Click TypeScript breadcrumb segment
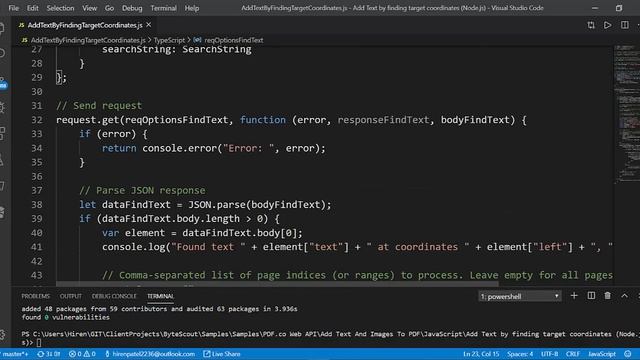The image size is (640, 360). [x=169, y=40]
